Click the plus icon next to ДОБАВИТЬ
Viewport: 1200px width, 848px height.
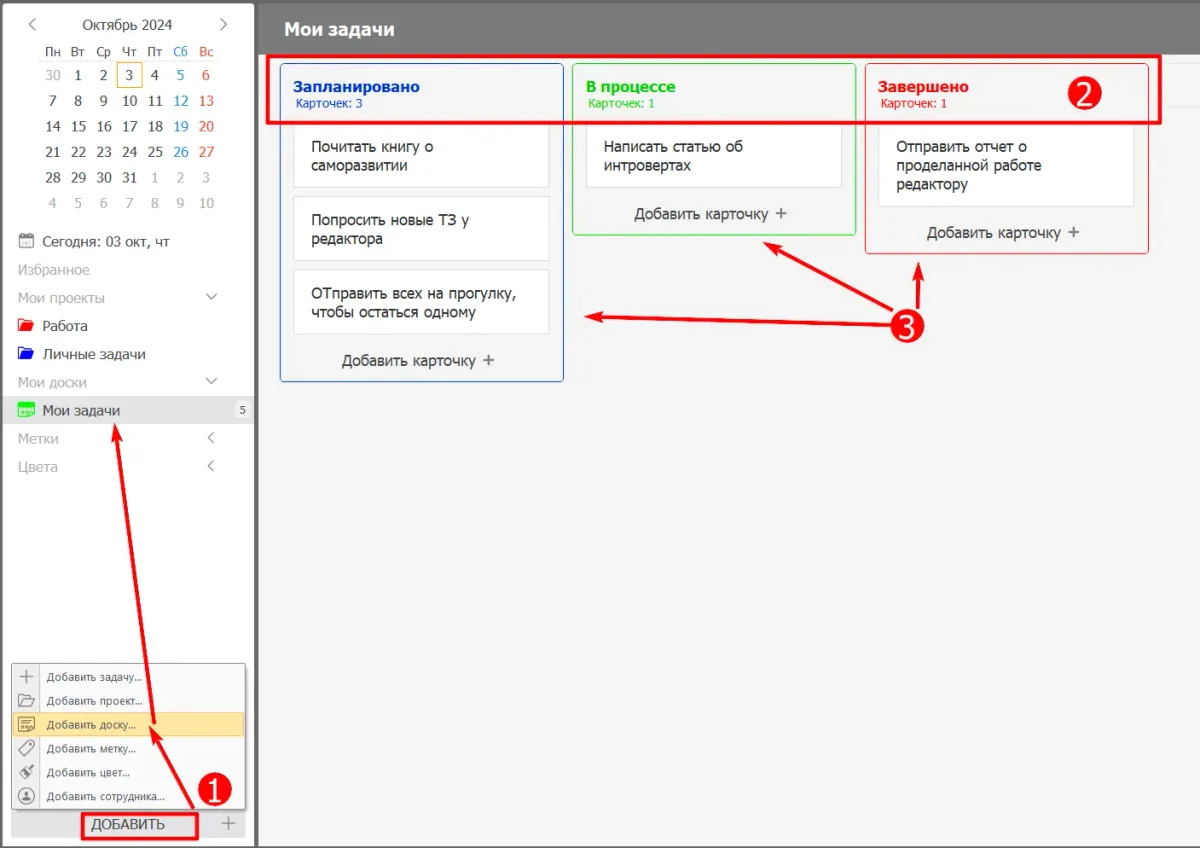tap(228, 824)
